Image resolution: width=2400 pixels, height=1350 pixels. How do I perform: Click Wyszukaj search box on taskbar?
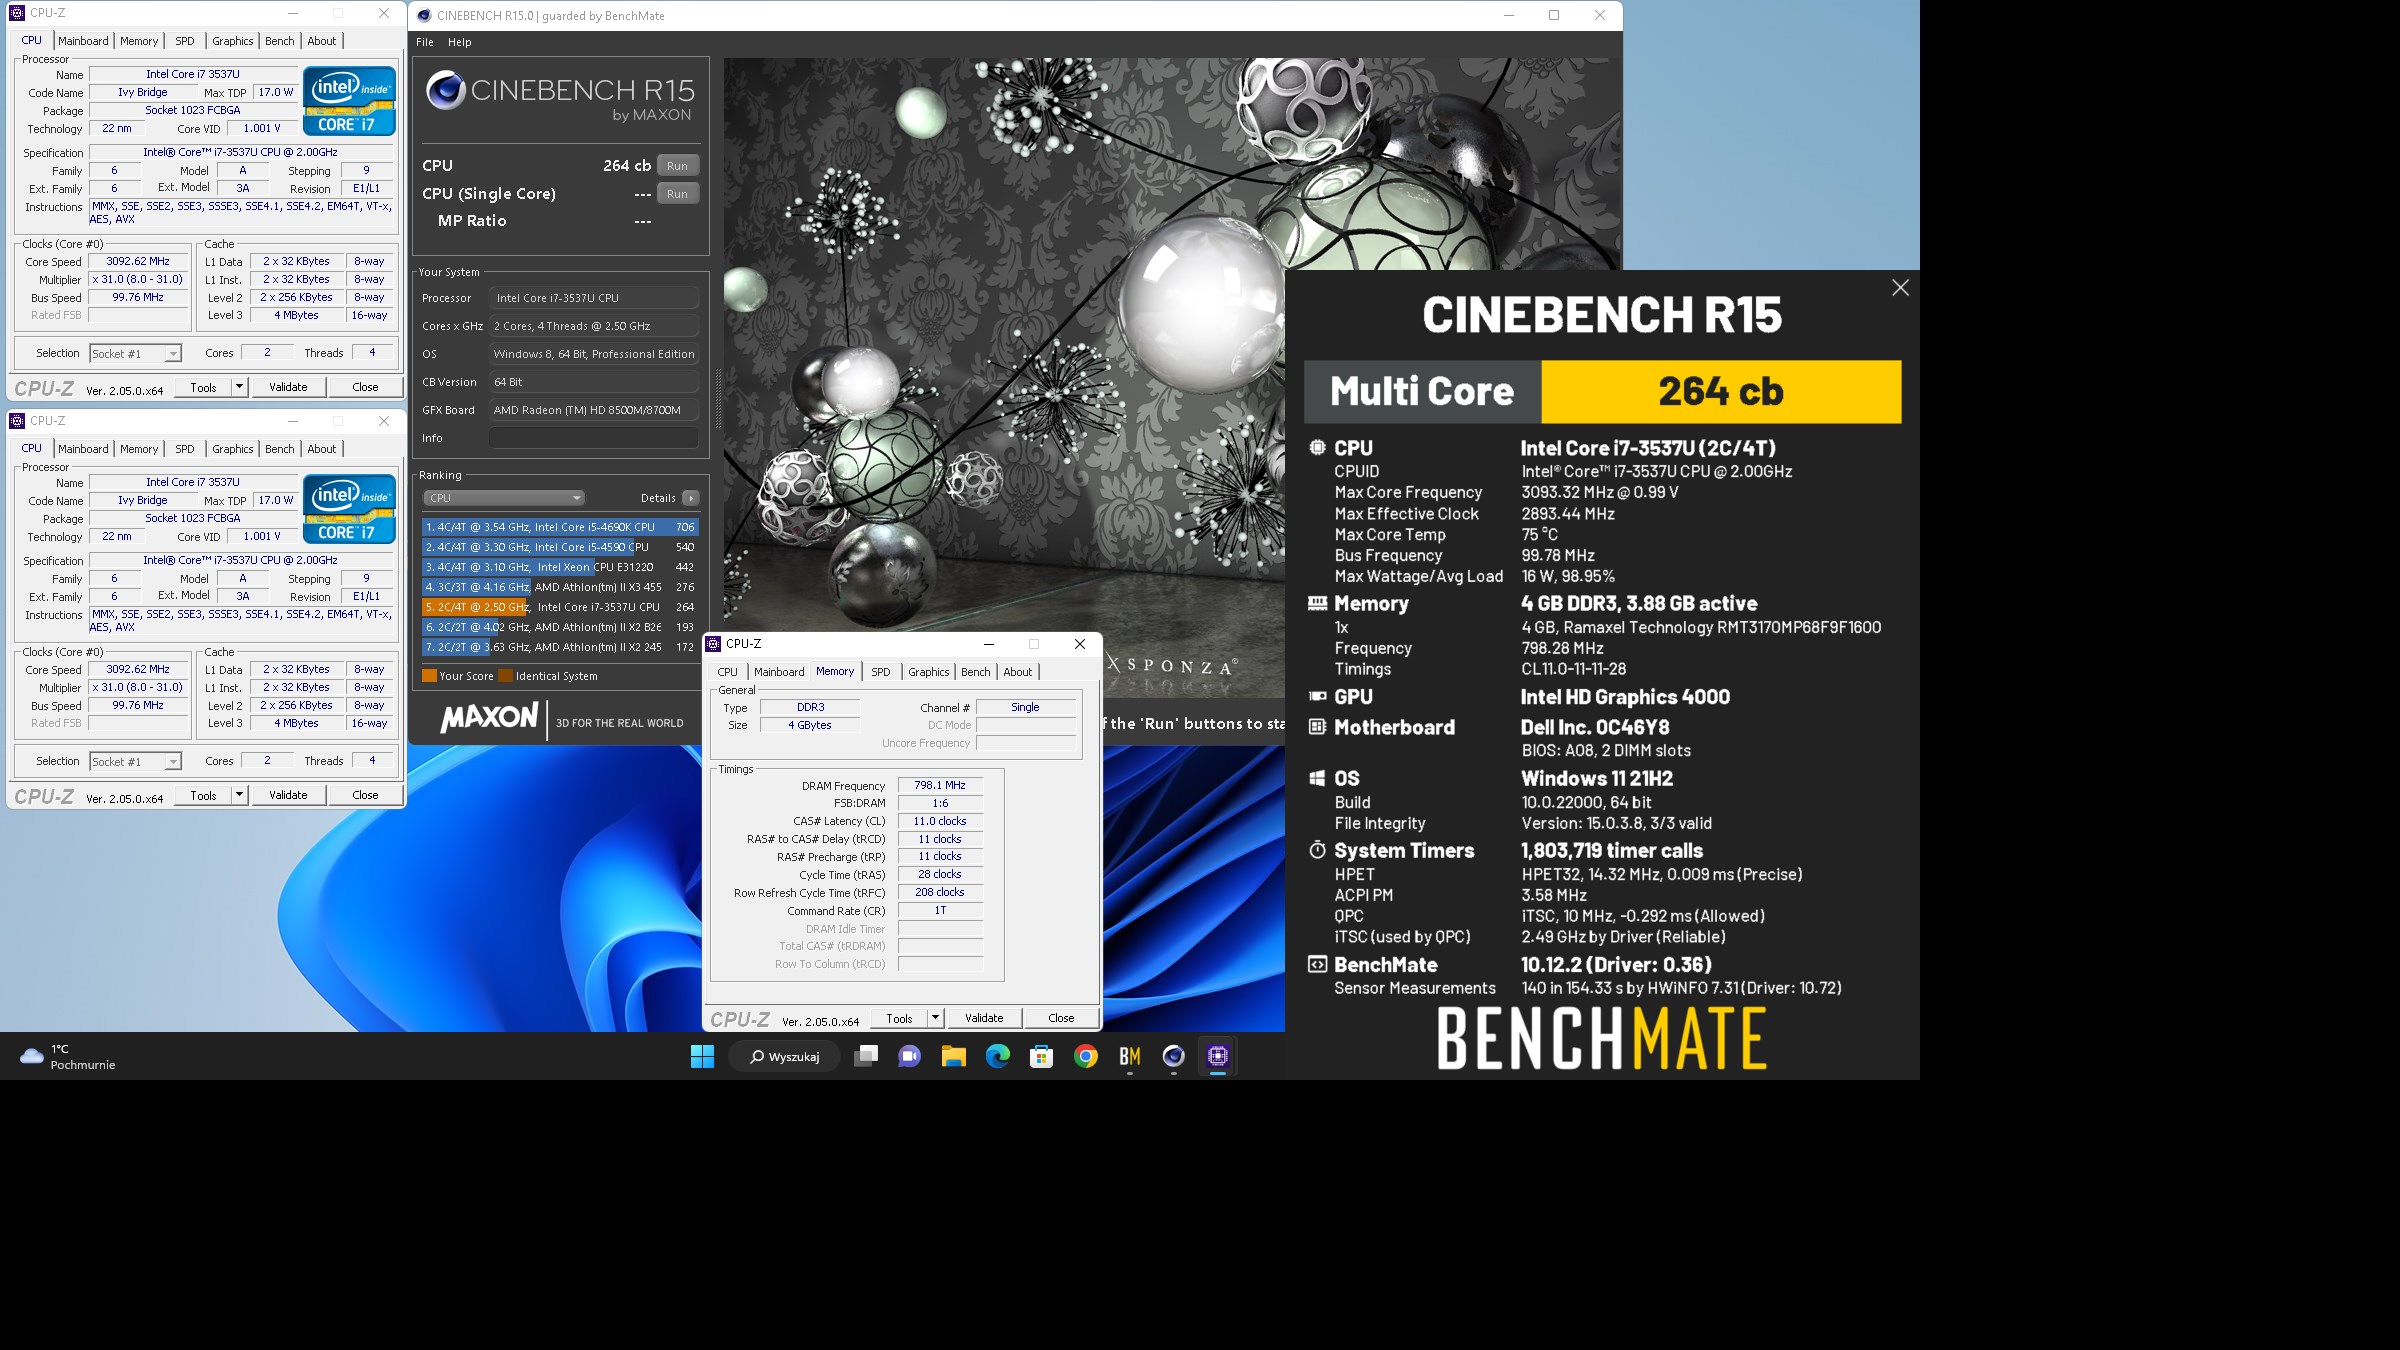point(785,1056)
